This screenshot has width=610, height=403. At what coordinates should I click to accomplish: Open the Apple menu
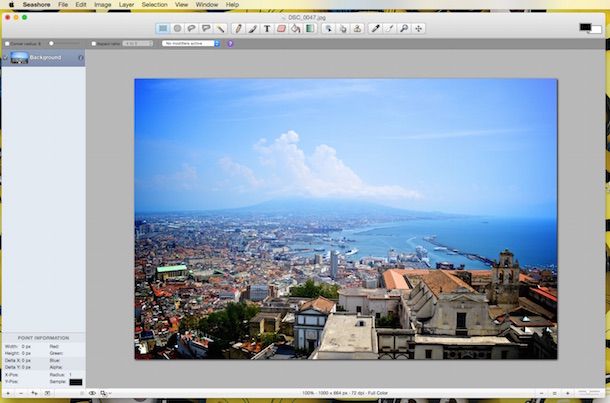pyautogui.click(x=11, y=5)
